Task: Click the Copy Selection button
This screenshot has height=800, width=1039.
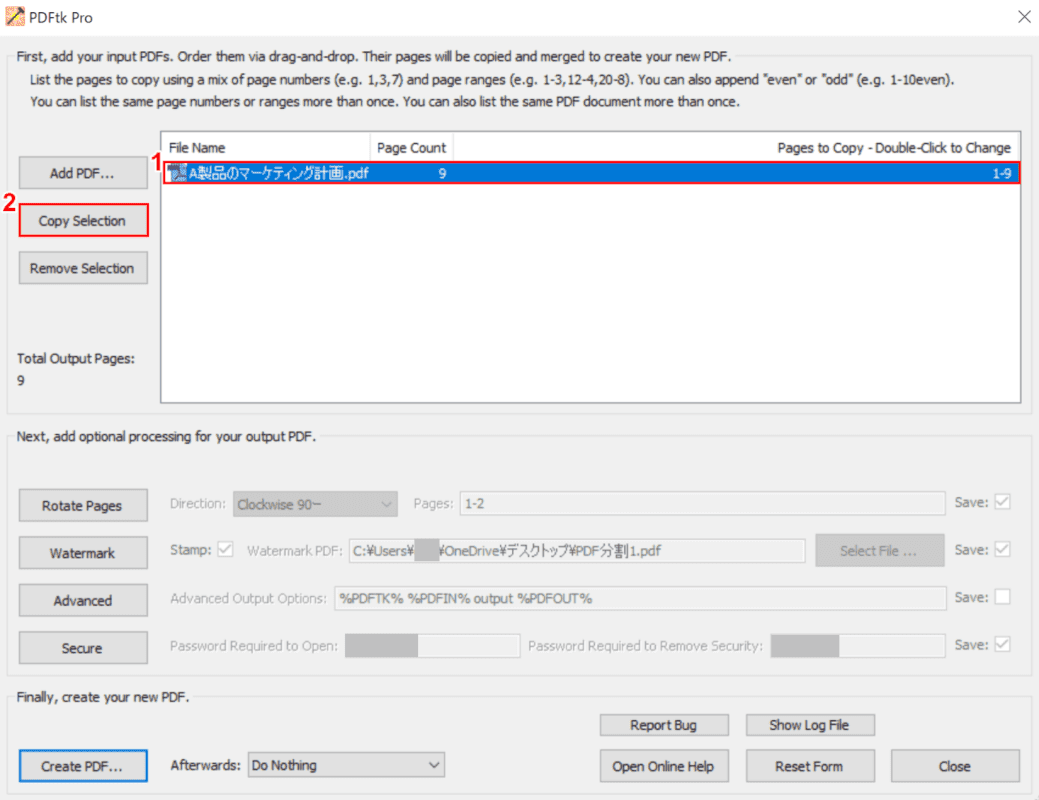Action: (x=83, y=221)
